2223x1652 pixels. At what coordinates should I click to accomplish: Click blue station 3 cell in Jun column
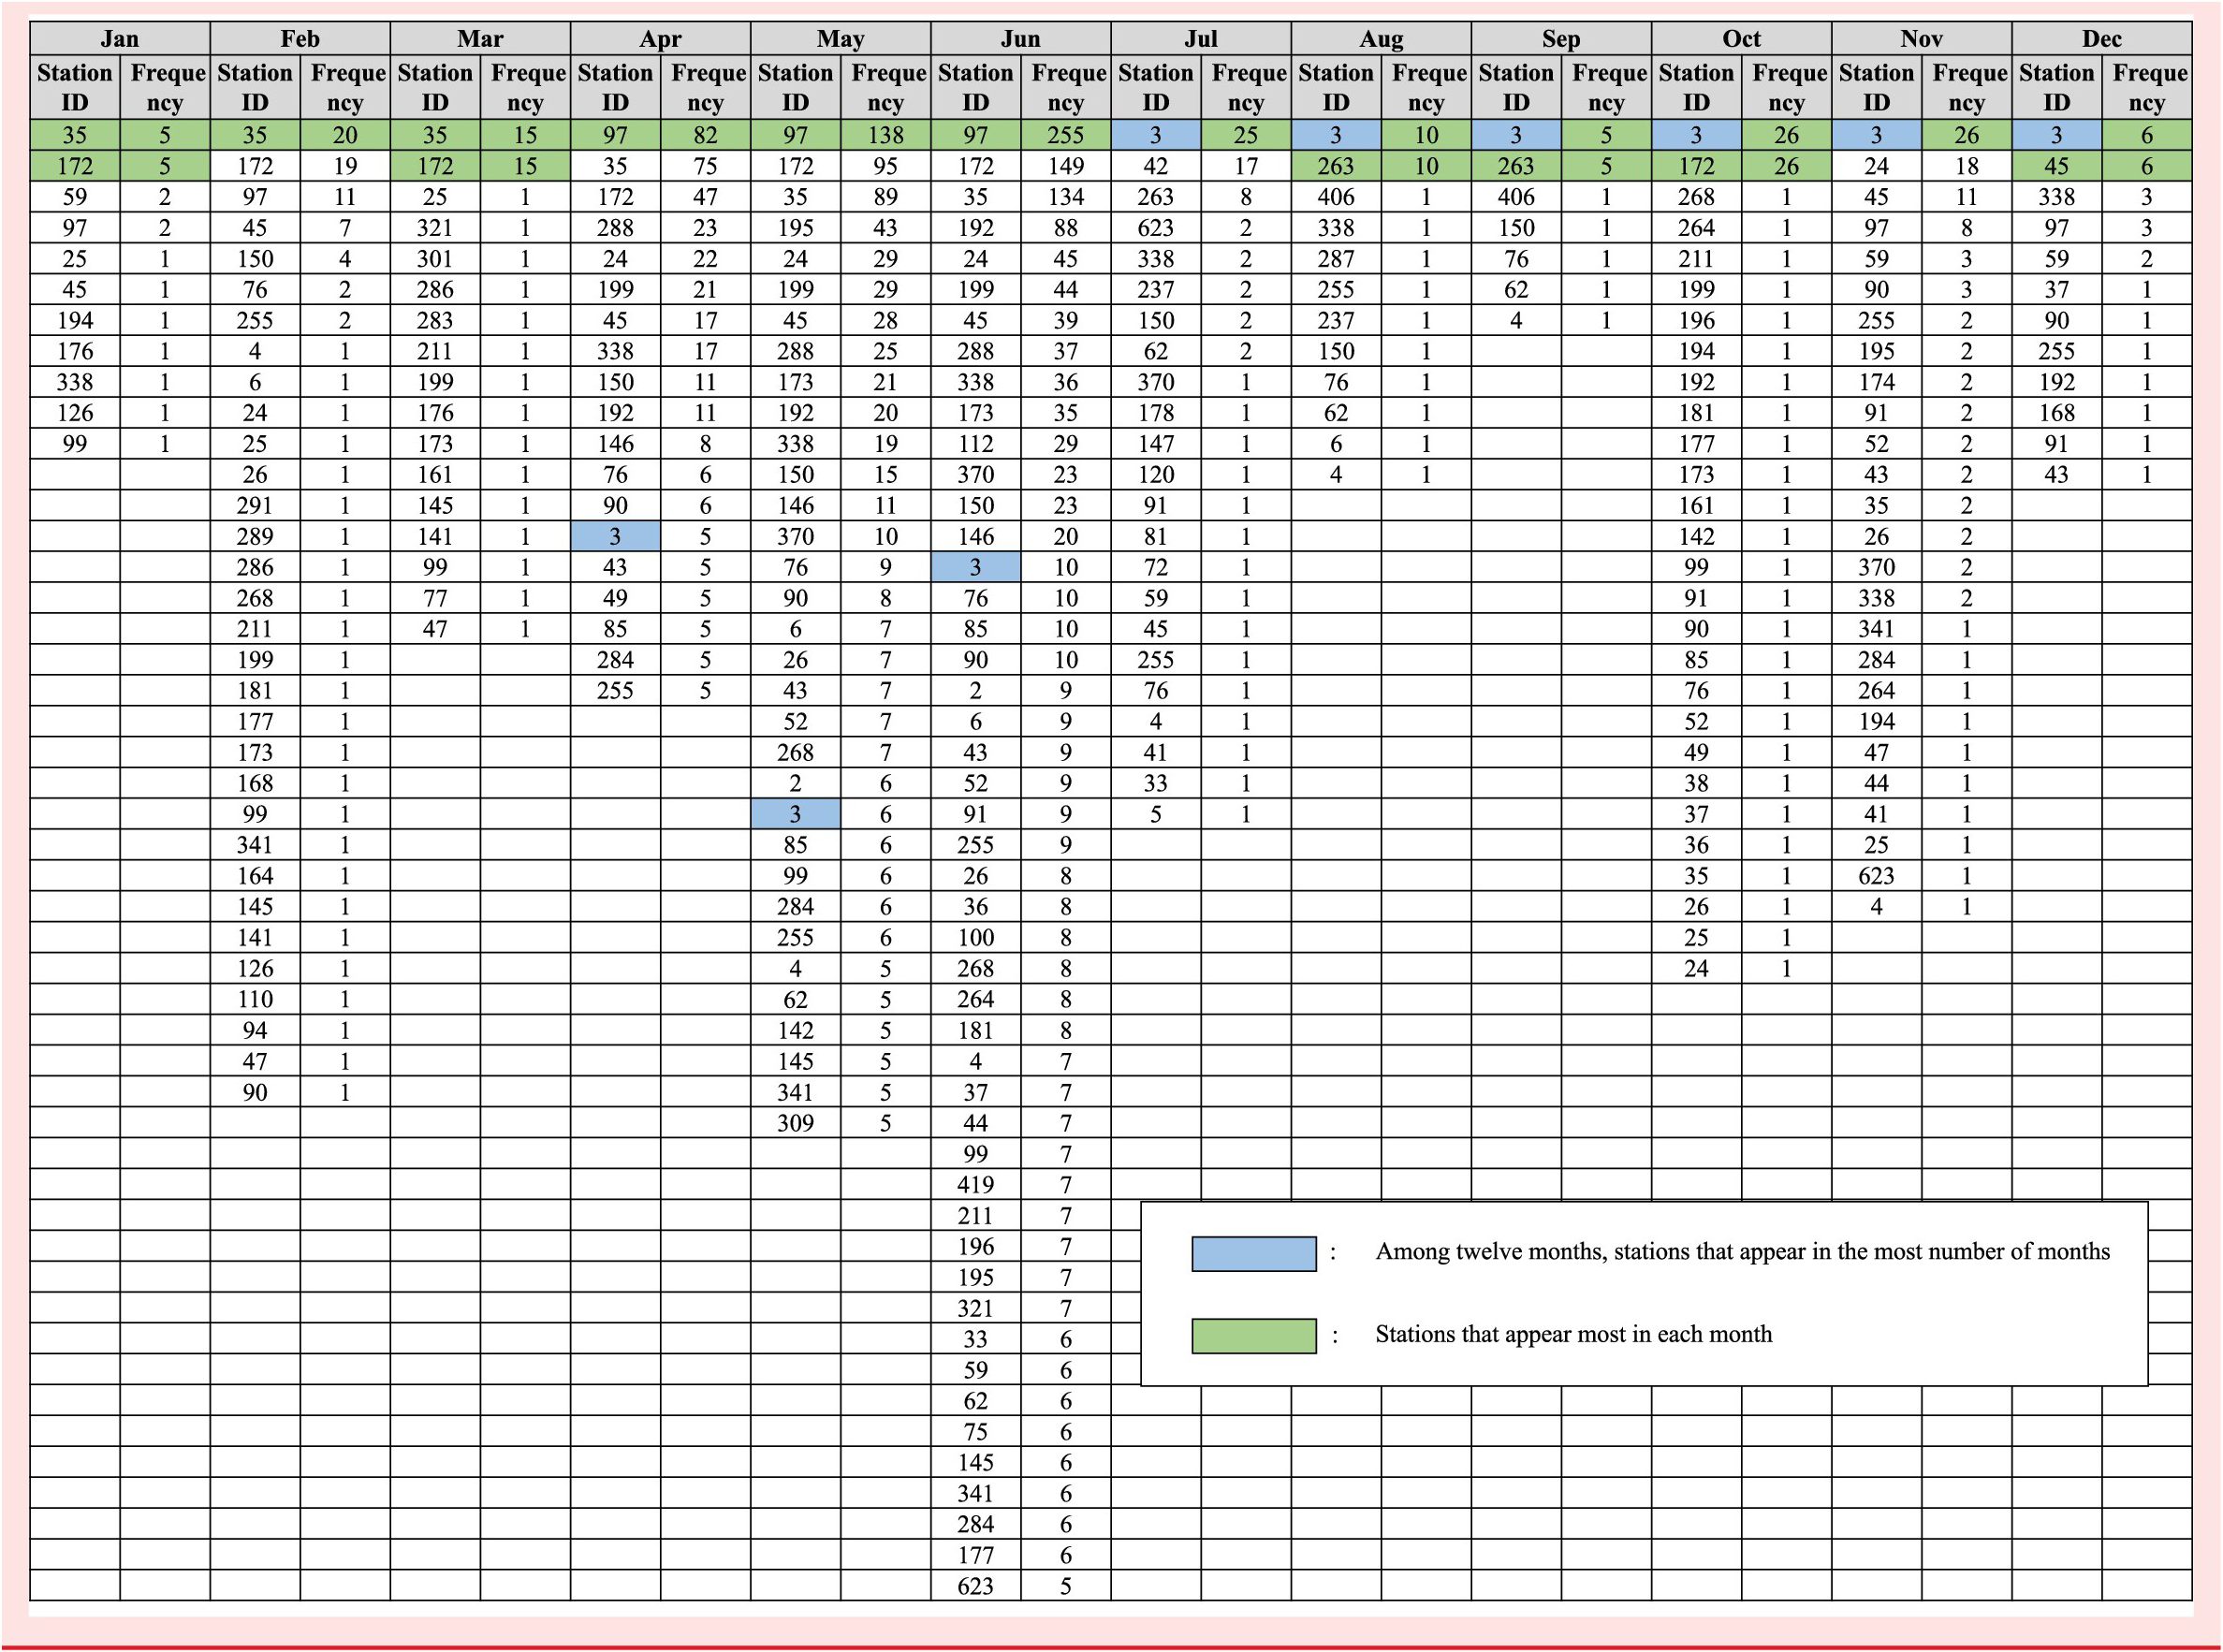pos(975,568)
